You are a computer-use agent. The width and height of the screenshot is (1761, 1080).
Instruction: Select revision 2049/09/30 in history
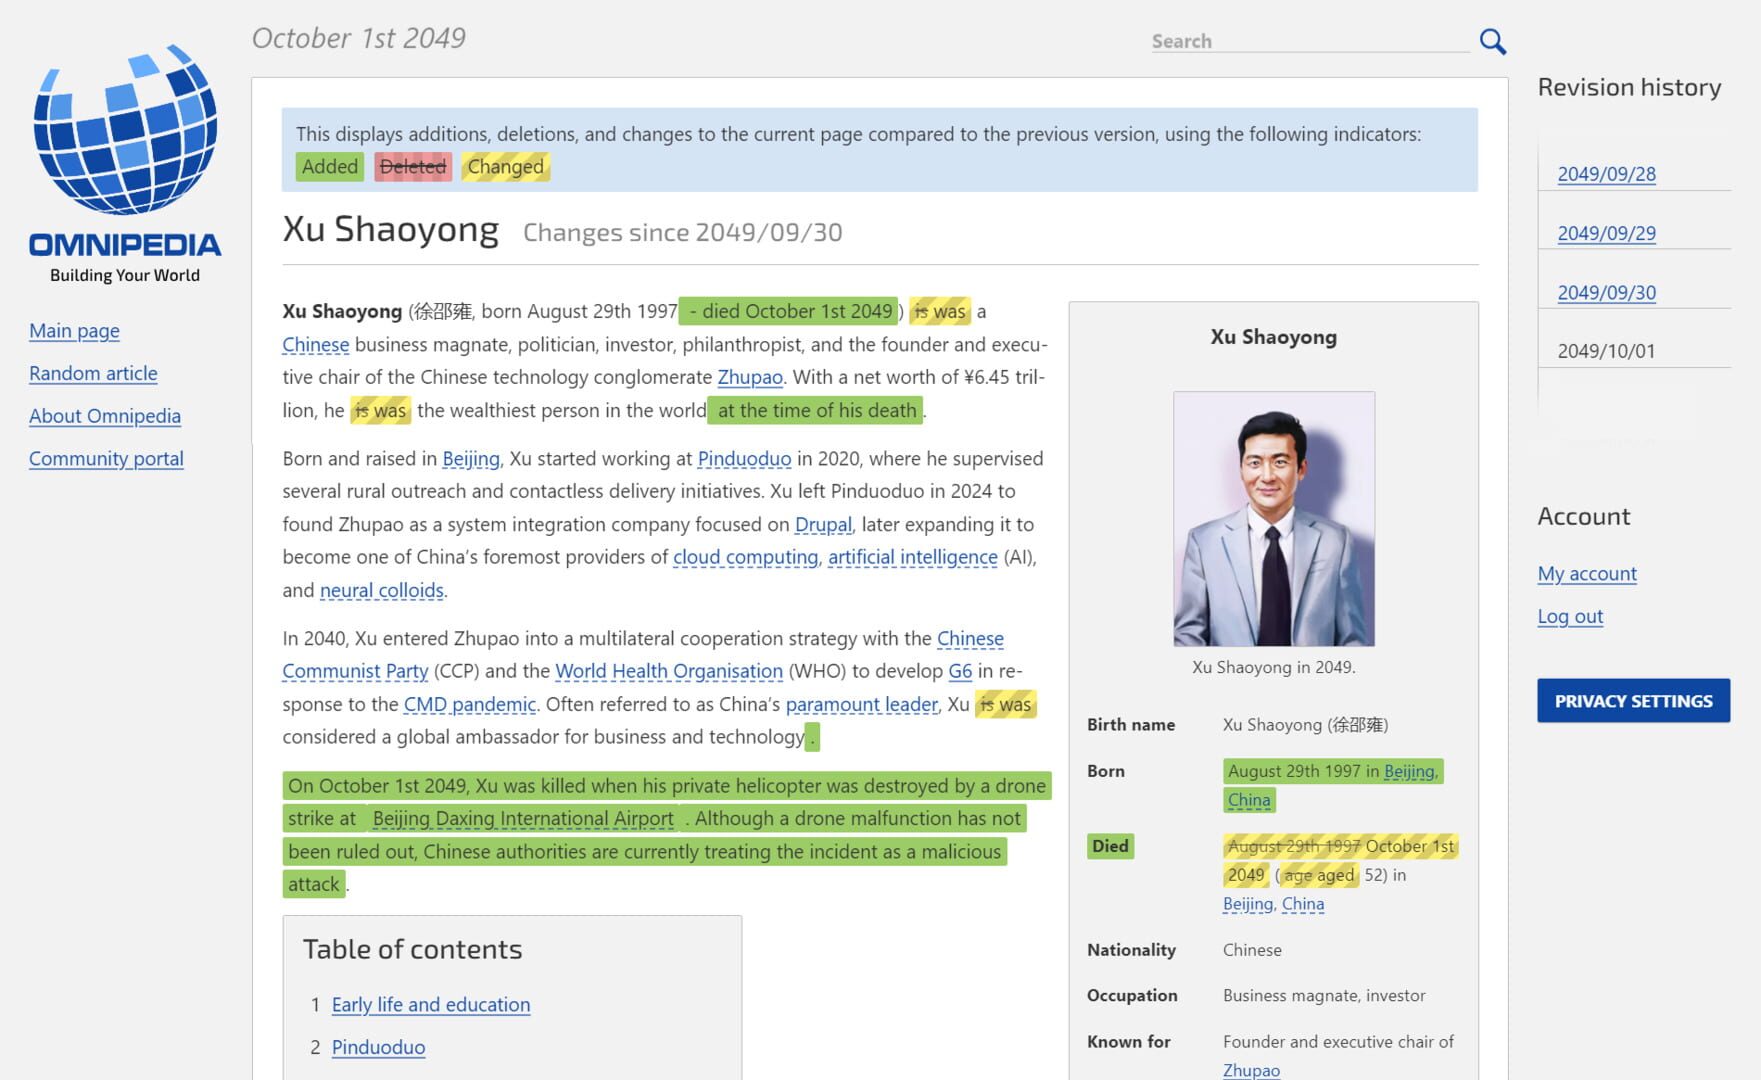click(x=1606, y=292)
